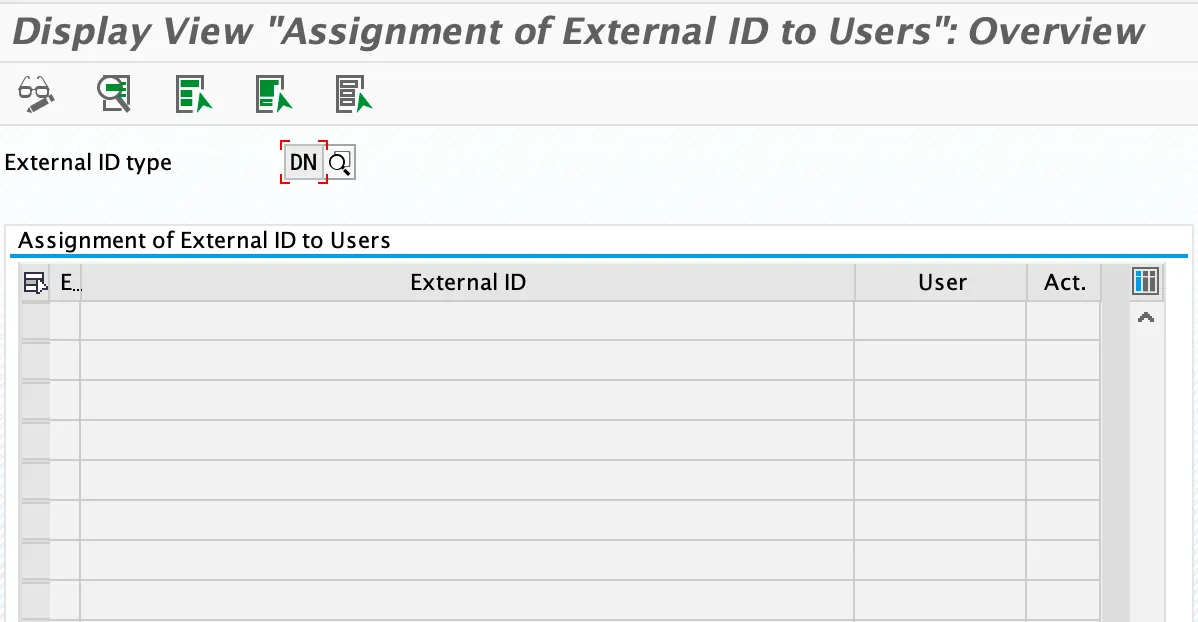Image resolution: width=1198 pixels, height=622 pixels.
Task: Click the Act. column header
Action: [x=1064, y=283]
